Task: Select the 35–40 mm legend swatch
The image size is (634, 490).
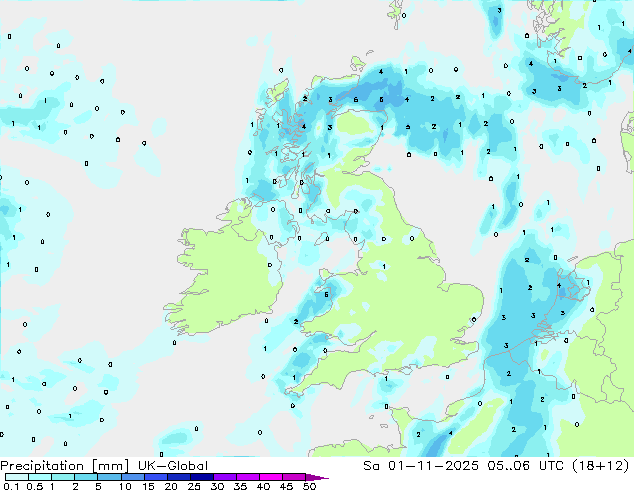Action: (x=248, y=477)
